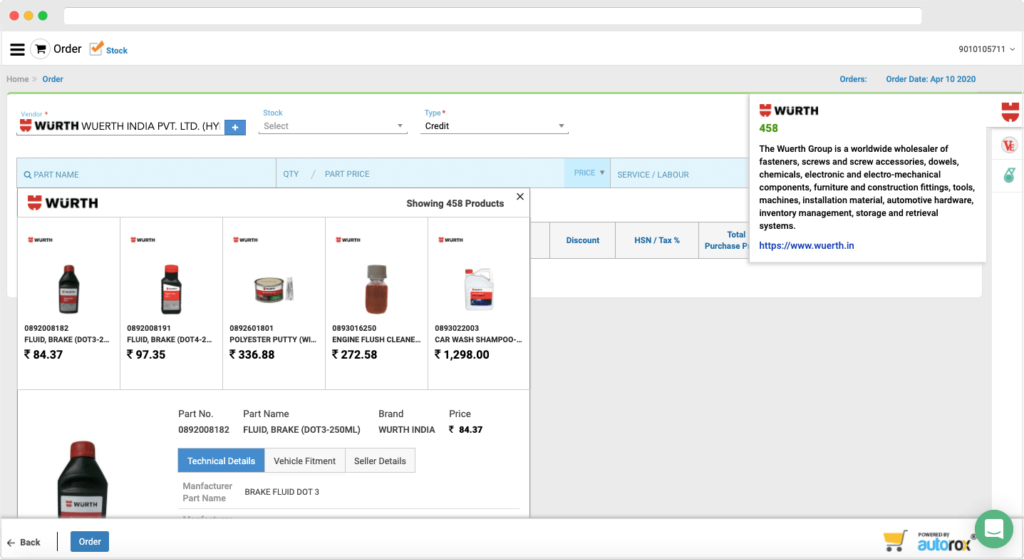Click the vendor field WUERTH INDIA
Screen dimensions: 1024x559
tap(121, 126)
